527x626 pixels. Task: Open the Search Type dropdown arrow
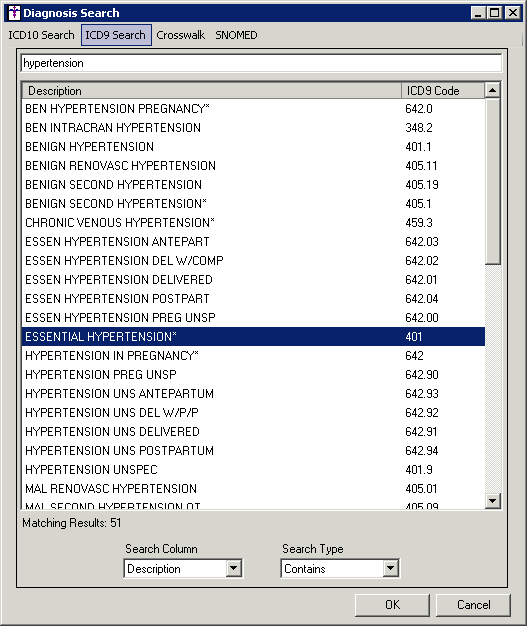tap(390, 568)
